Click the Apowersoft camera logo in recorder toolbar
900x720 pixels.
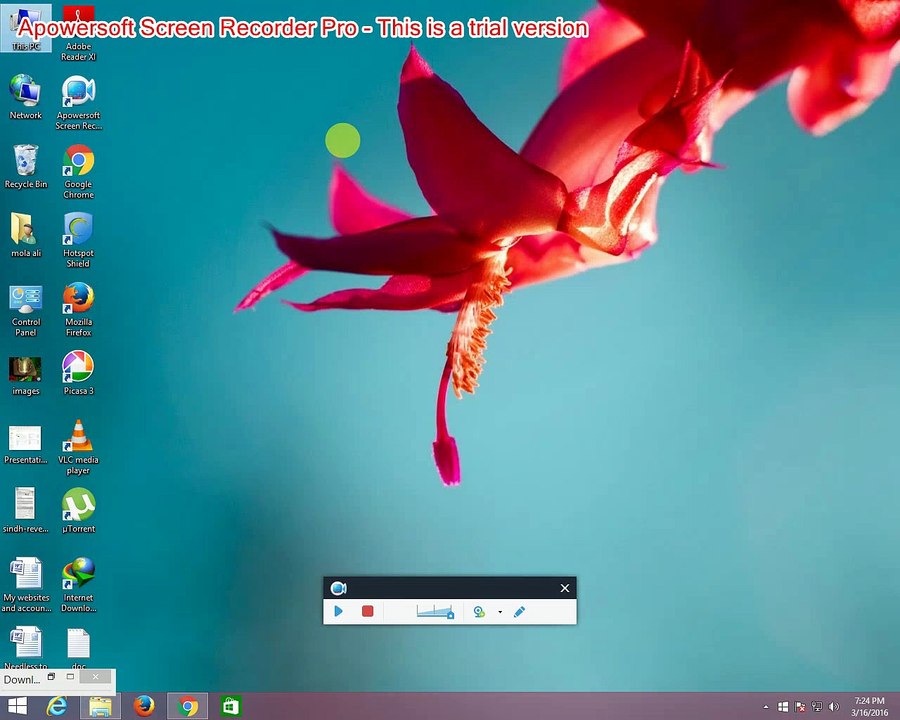pos(338,588)
